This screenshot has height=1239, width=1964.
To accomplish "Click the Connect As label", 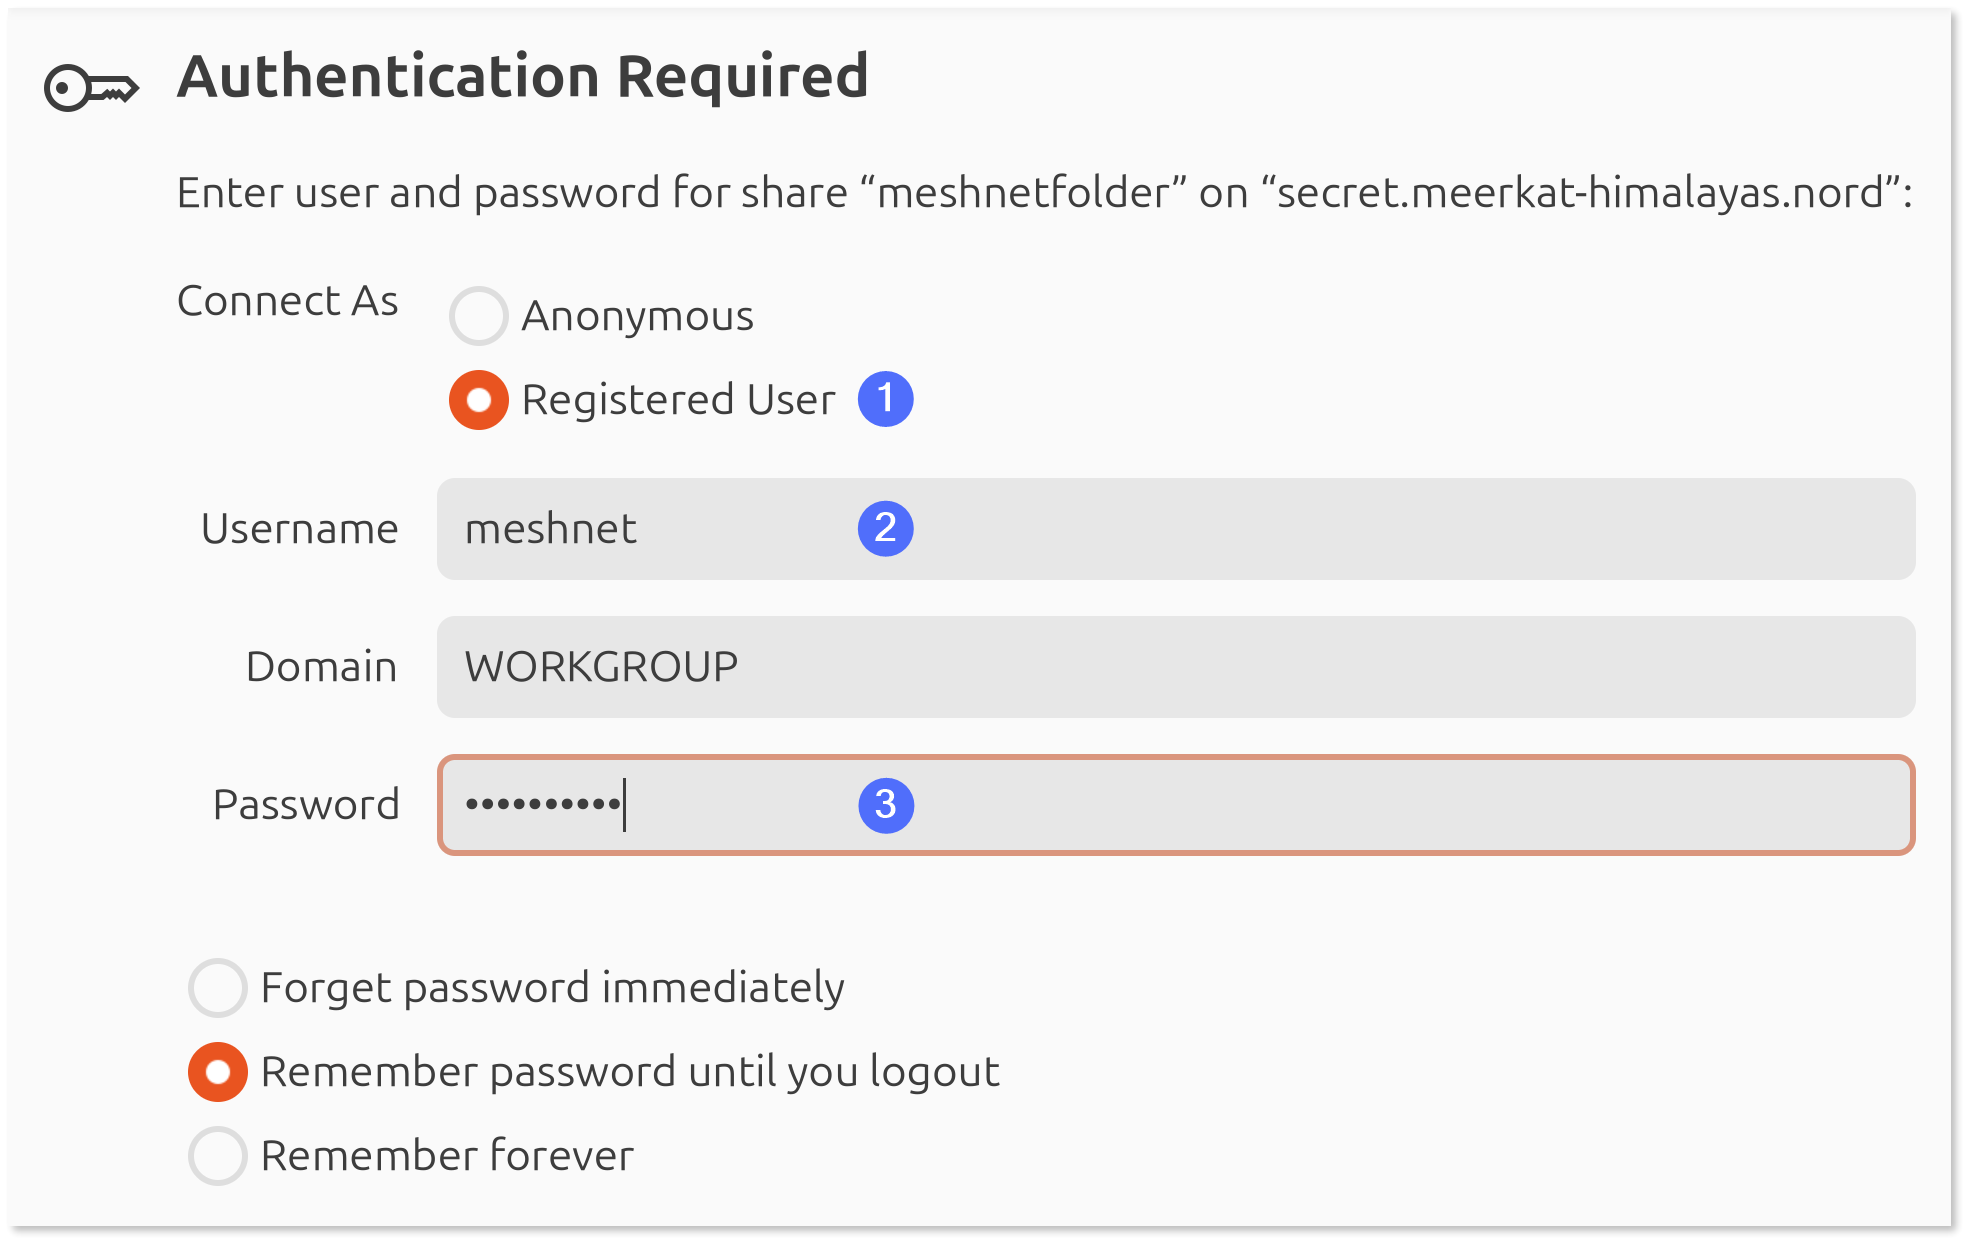I will pos(288,301).
